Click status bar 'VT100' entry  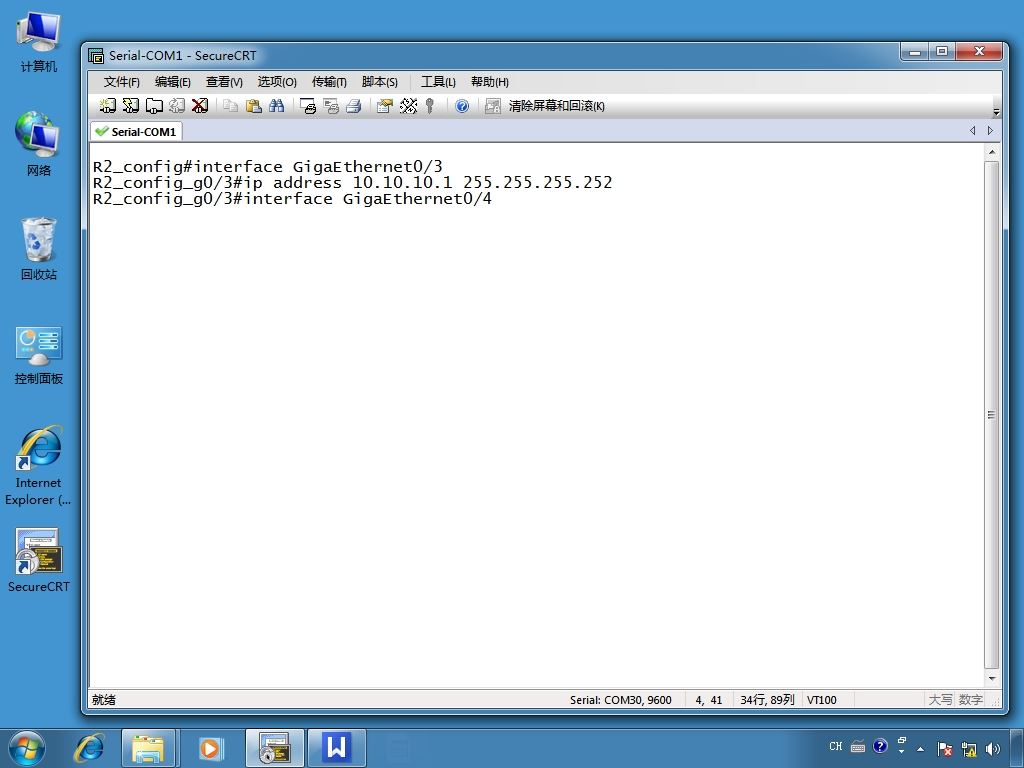click(822, 699)
